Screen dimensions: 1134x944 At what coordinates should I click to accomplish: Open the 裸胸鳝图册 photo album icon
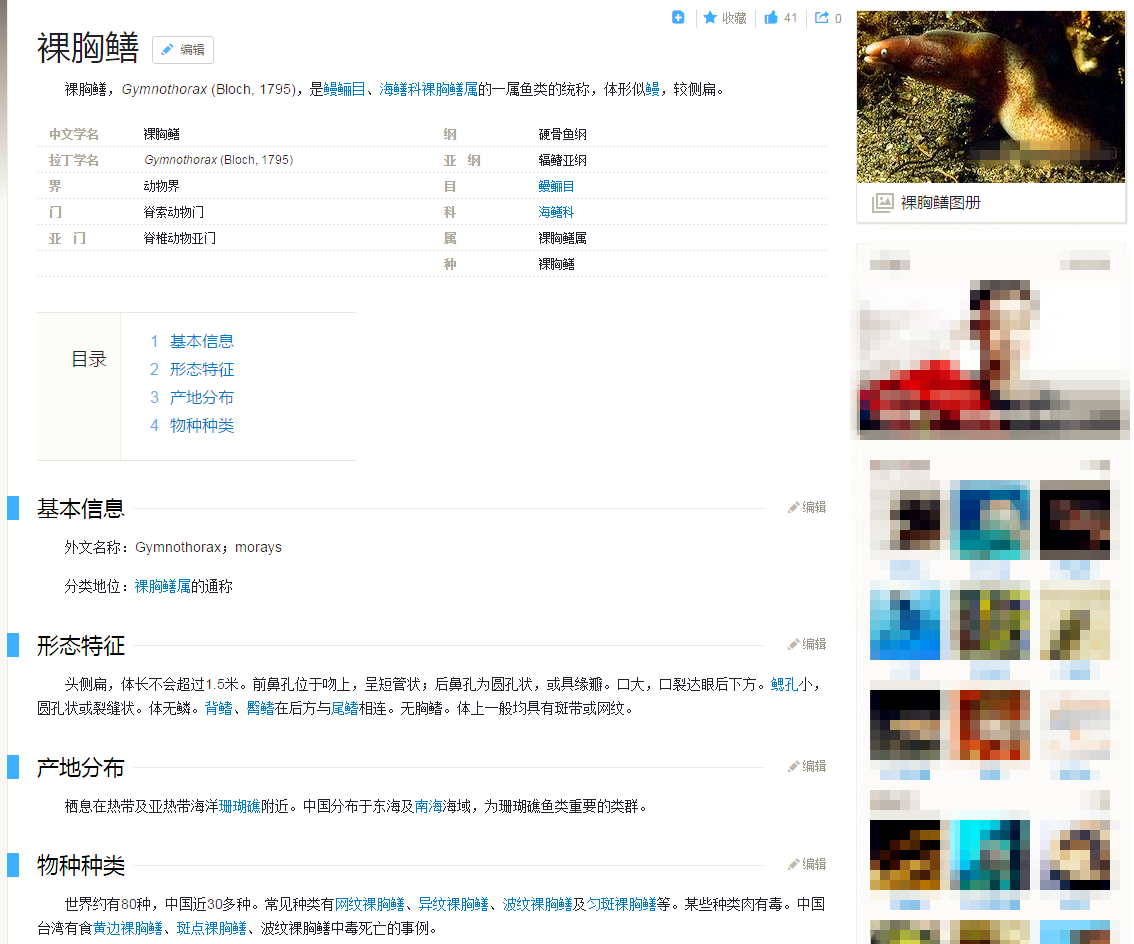point(882,203)
